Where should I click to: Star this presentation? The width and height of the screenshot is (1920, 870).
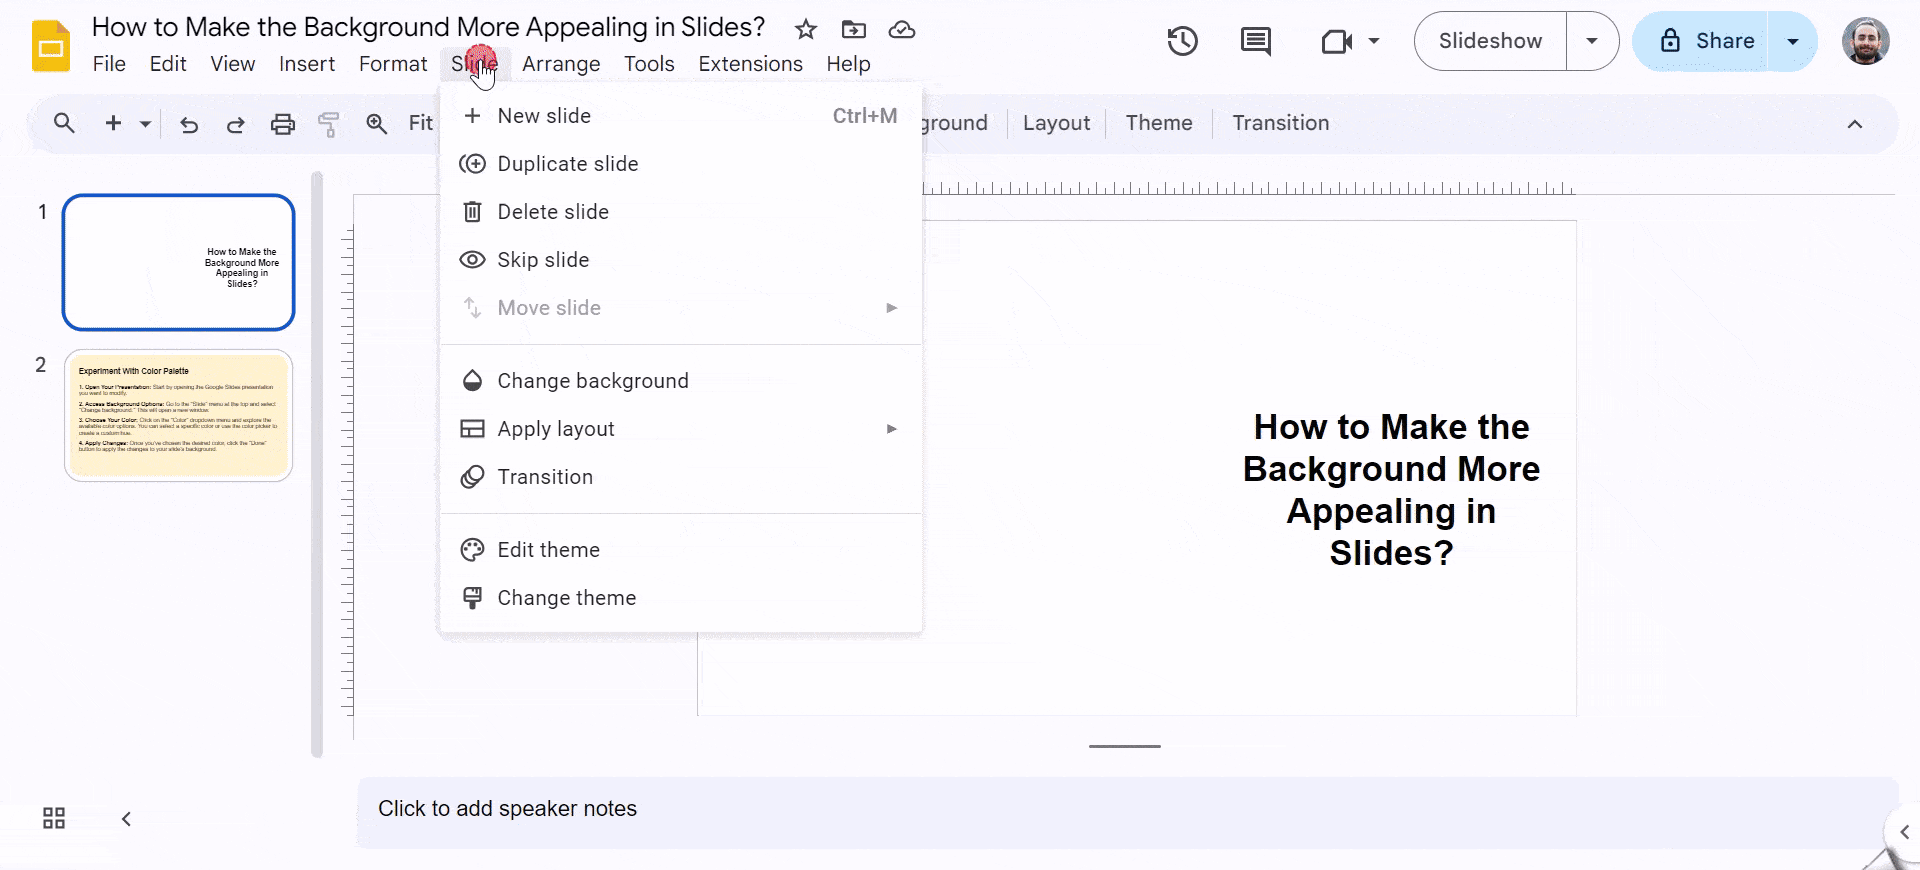point(806,29)
